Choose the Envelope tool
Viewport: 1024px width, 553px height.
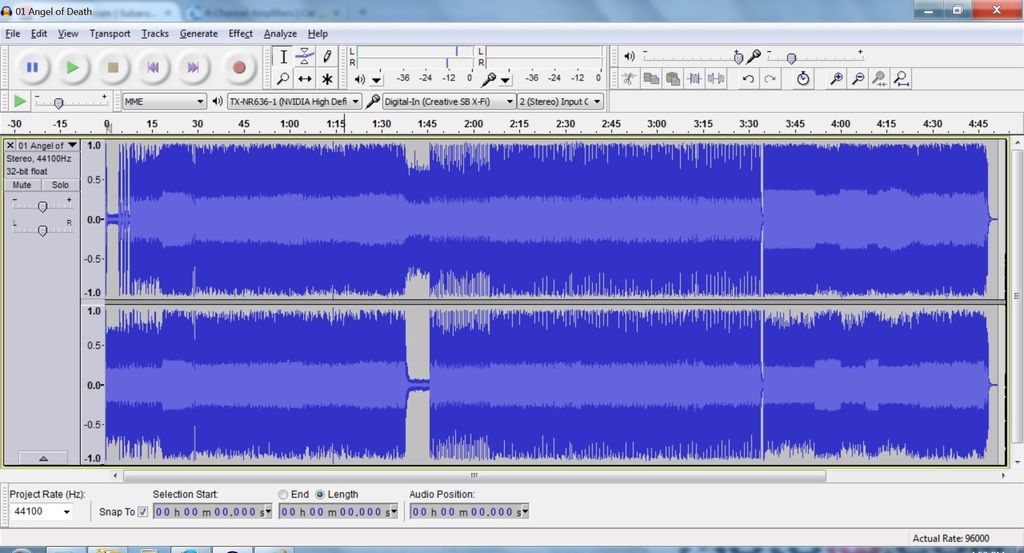coord(305,57)
